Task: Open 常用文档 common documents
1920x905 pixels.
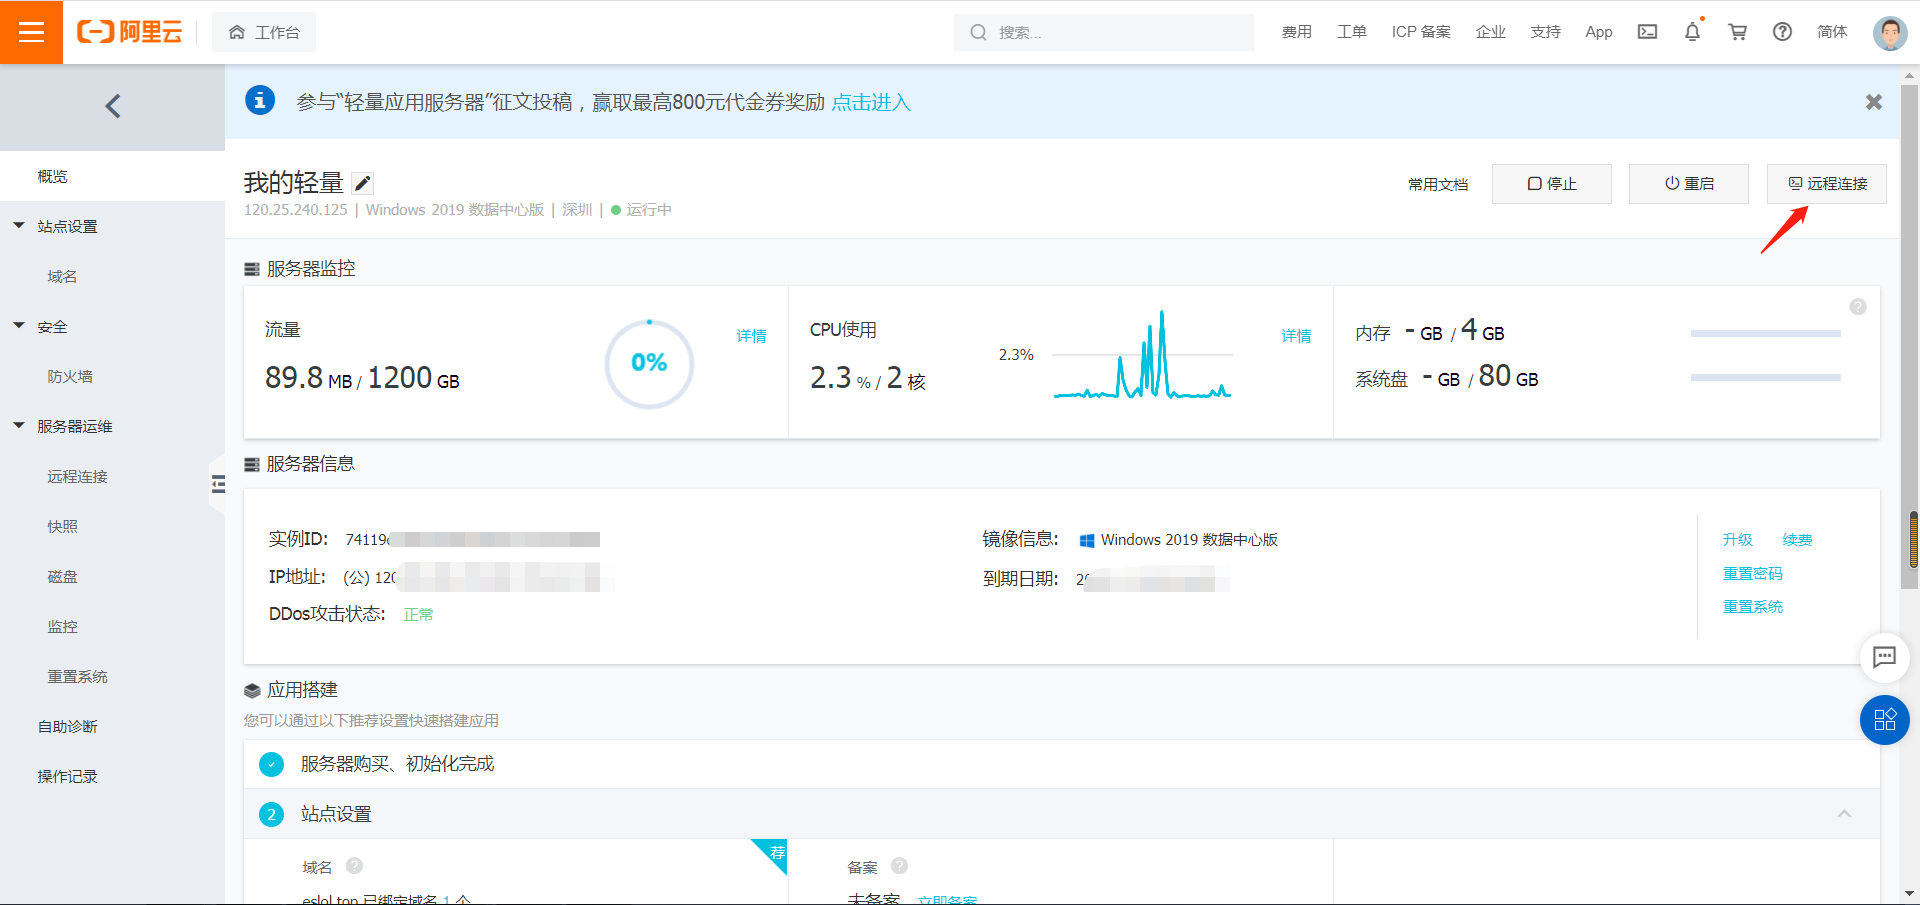Action: click(1438, 184)
